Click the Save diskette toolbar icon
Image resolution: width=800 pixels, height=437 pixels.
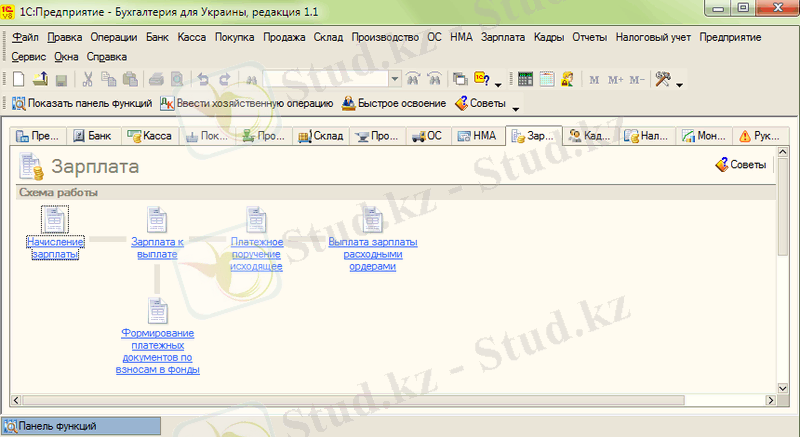click(62, 80)
